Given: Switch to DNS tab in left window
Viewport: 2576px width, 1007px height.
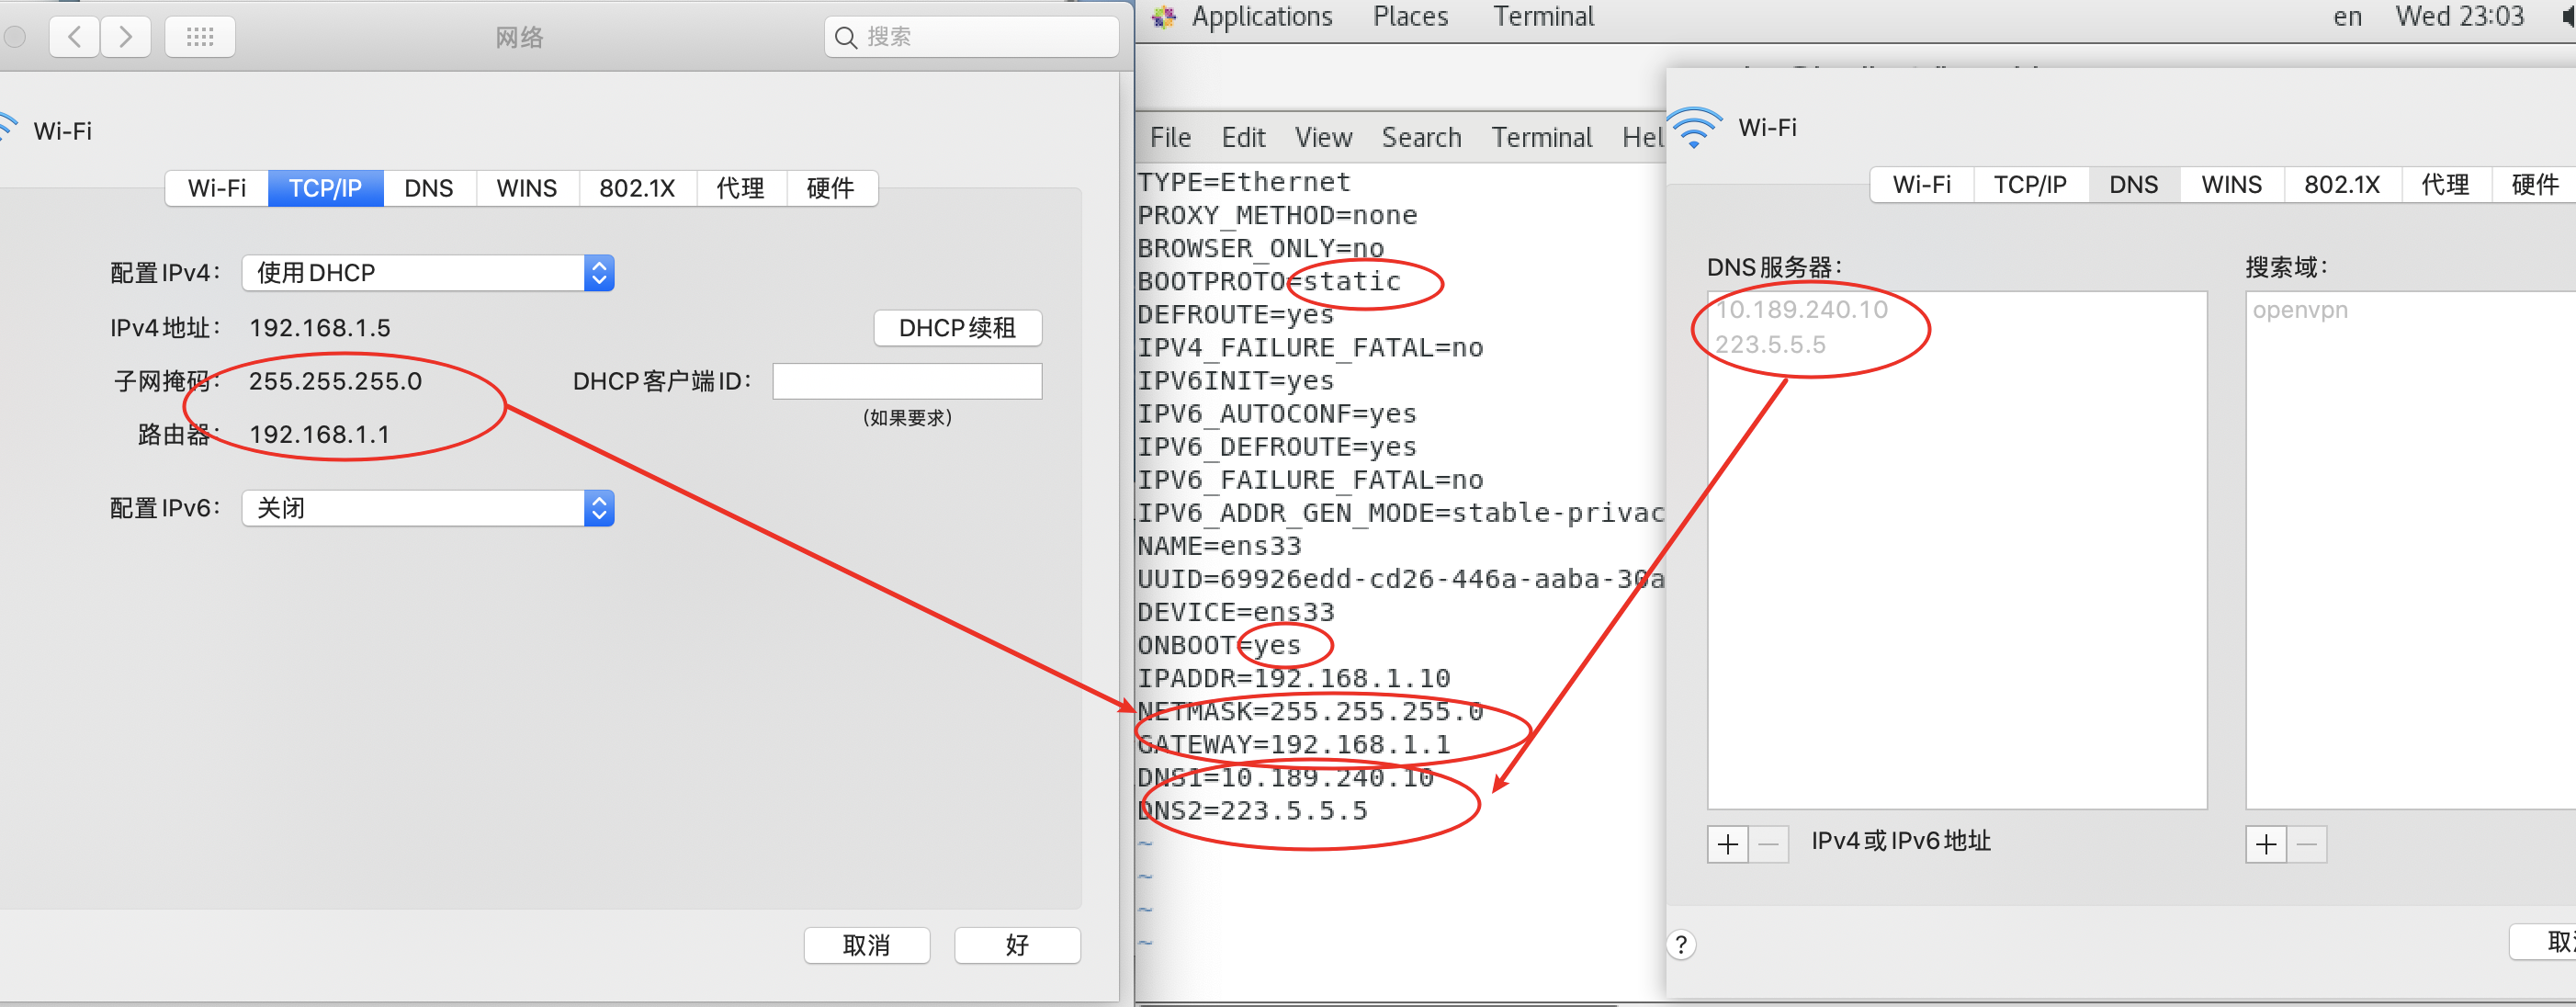Looking at the screenshot, I should pos(428,188).
